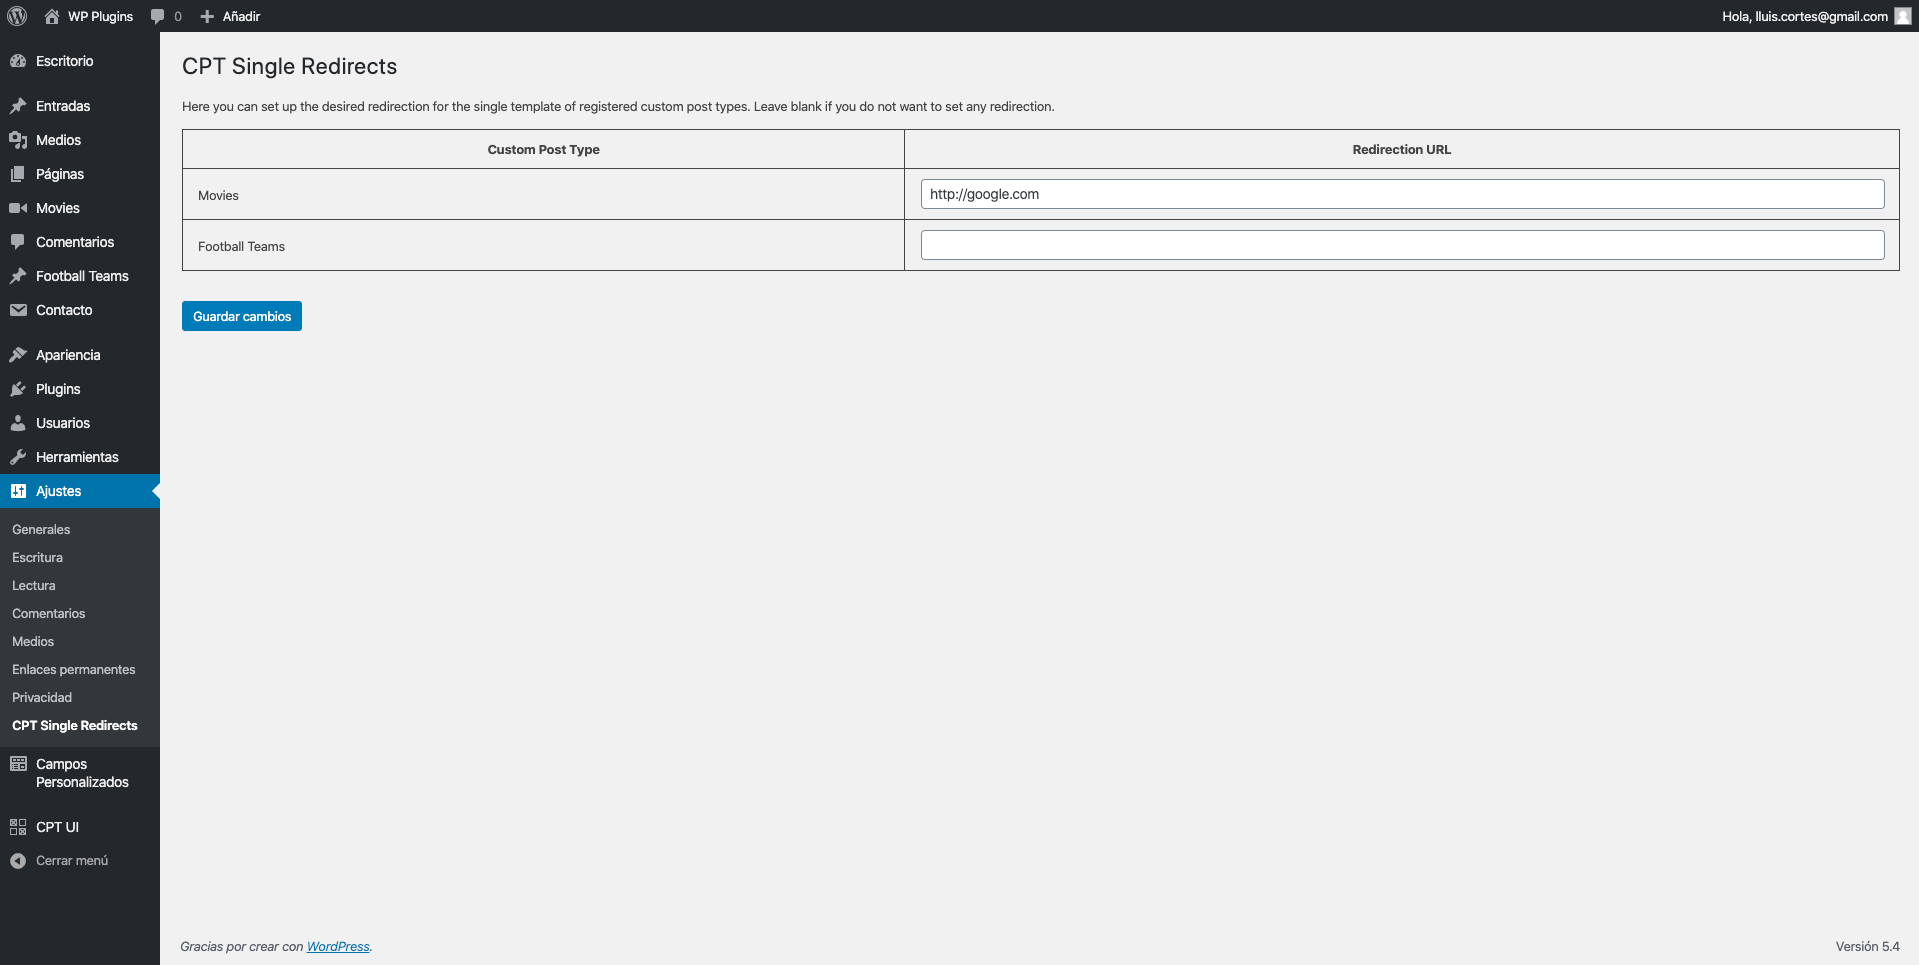Click the home icon beside WP Plugins
Screen dimensions: 1919x965
pyautogui.click(x=52, y=16)
